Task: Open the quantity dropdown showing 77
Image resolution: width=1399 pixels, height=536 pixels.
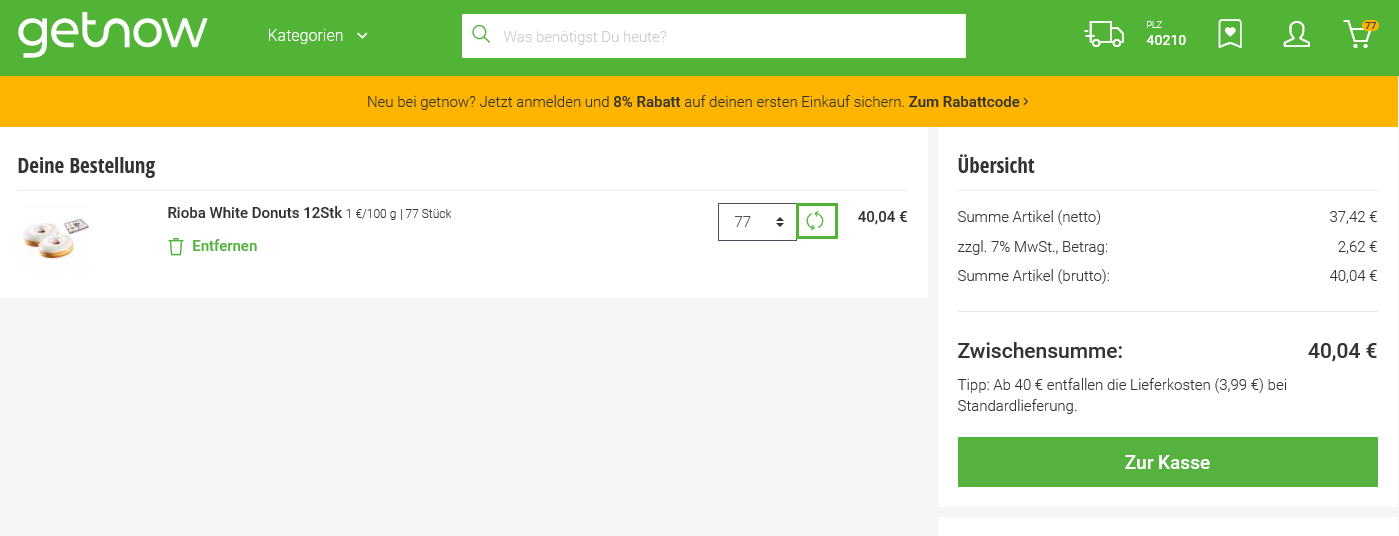Action: [x=757, y=222]
